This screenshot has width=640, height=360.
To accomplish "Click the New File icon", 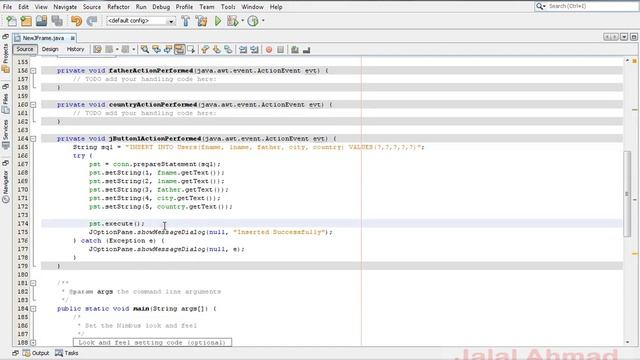I will point(11,21).
